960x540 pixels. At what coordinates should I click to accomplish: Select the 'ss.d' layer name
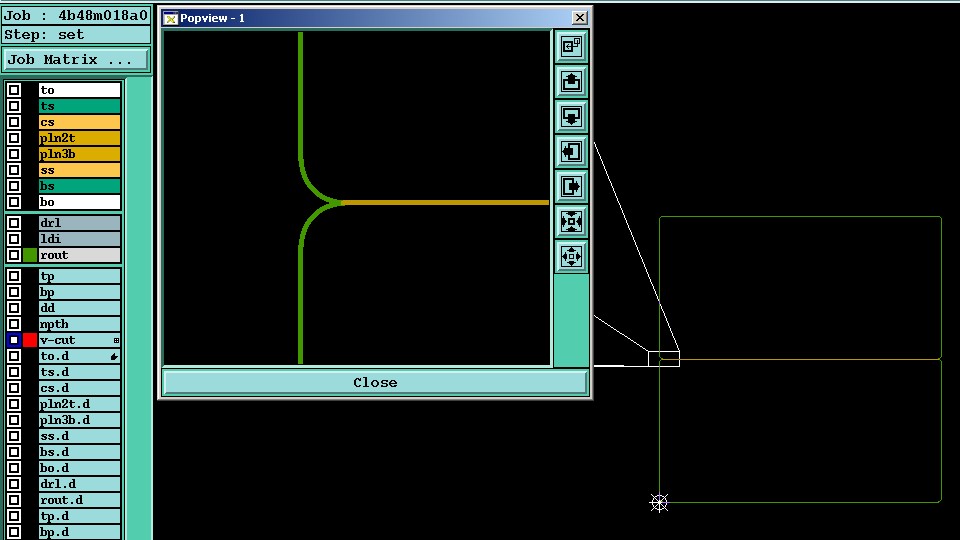[x=80, y=436]
